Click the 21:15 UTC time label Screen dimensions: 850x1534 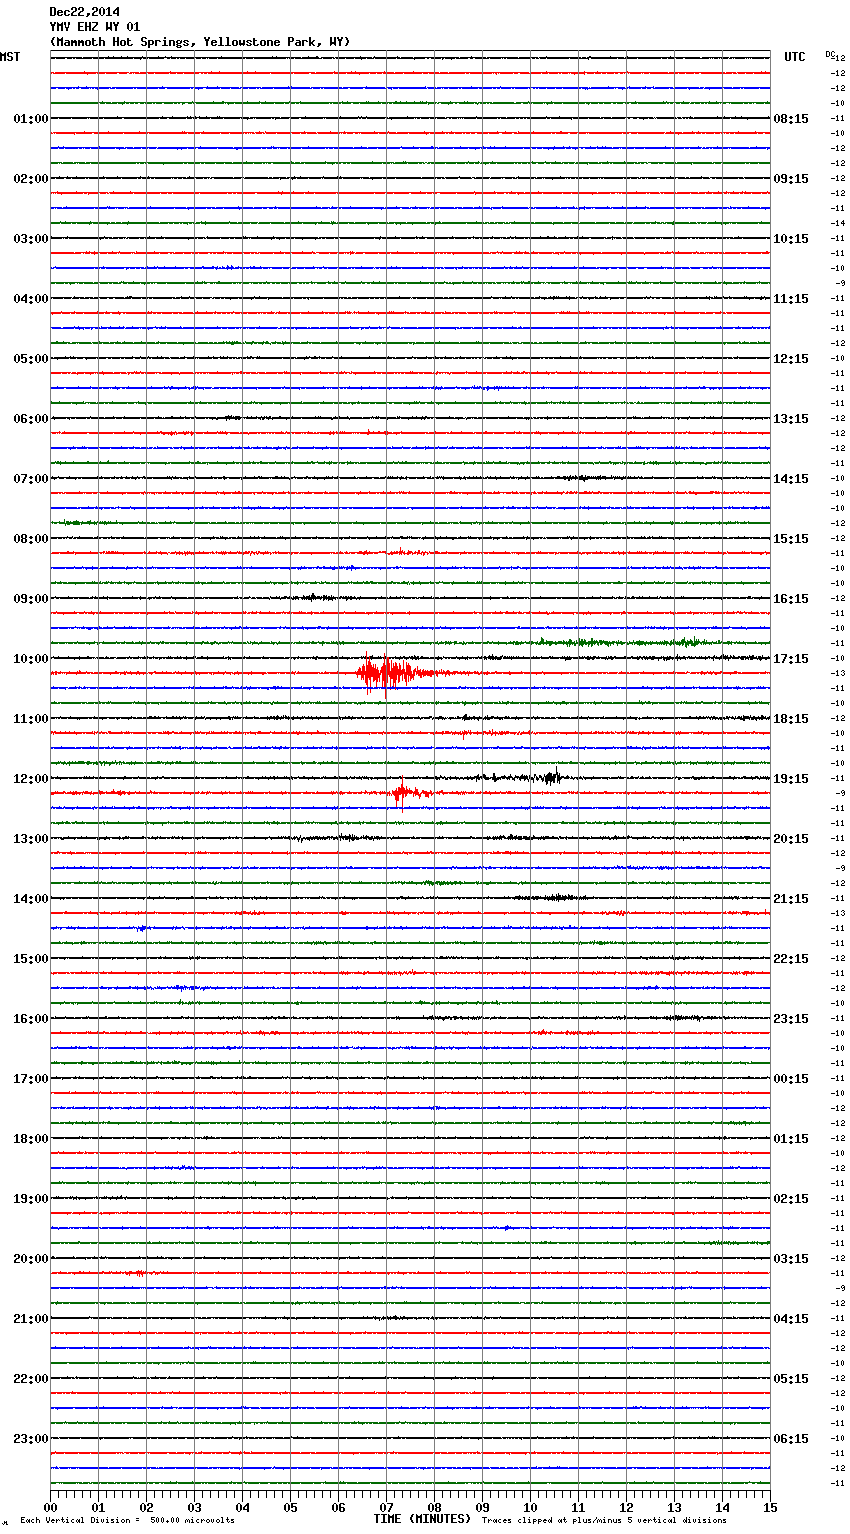791,899
